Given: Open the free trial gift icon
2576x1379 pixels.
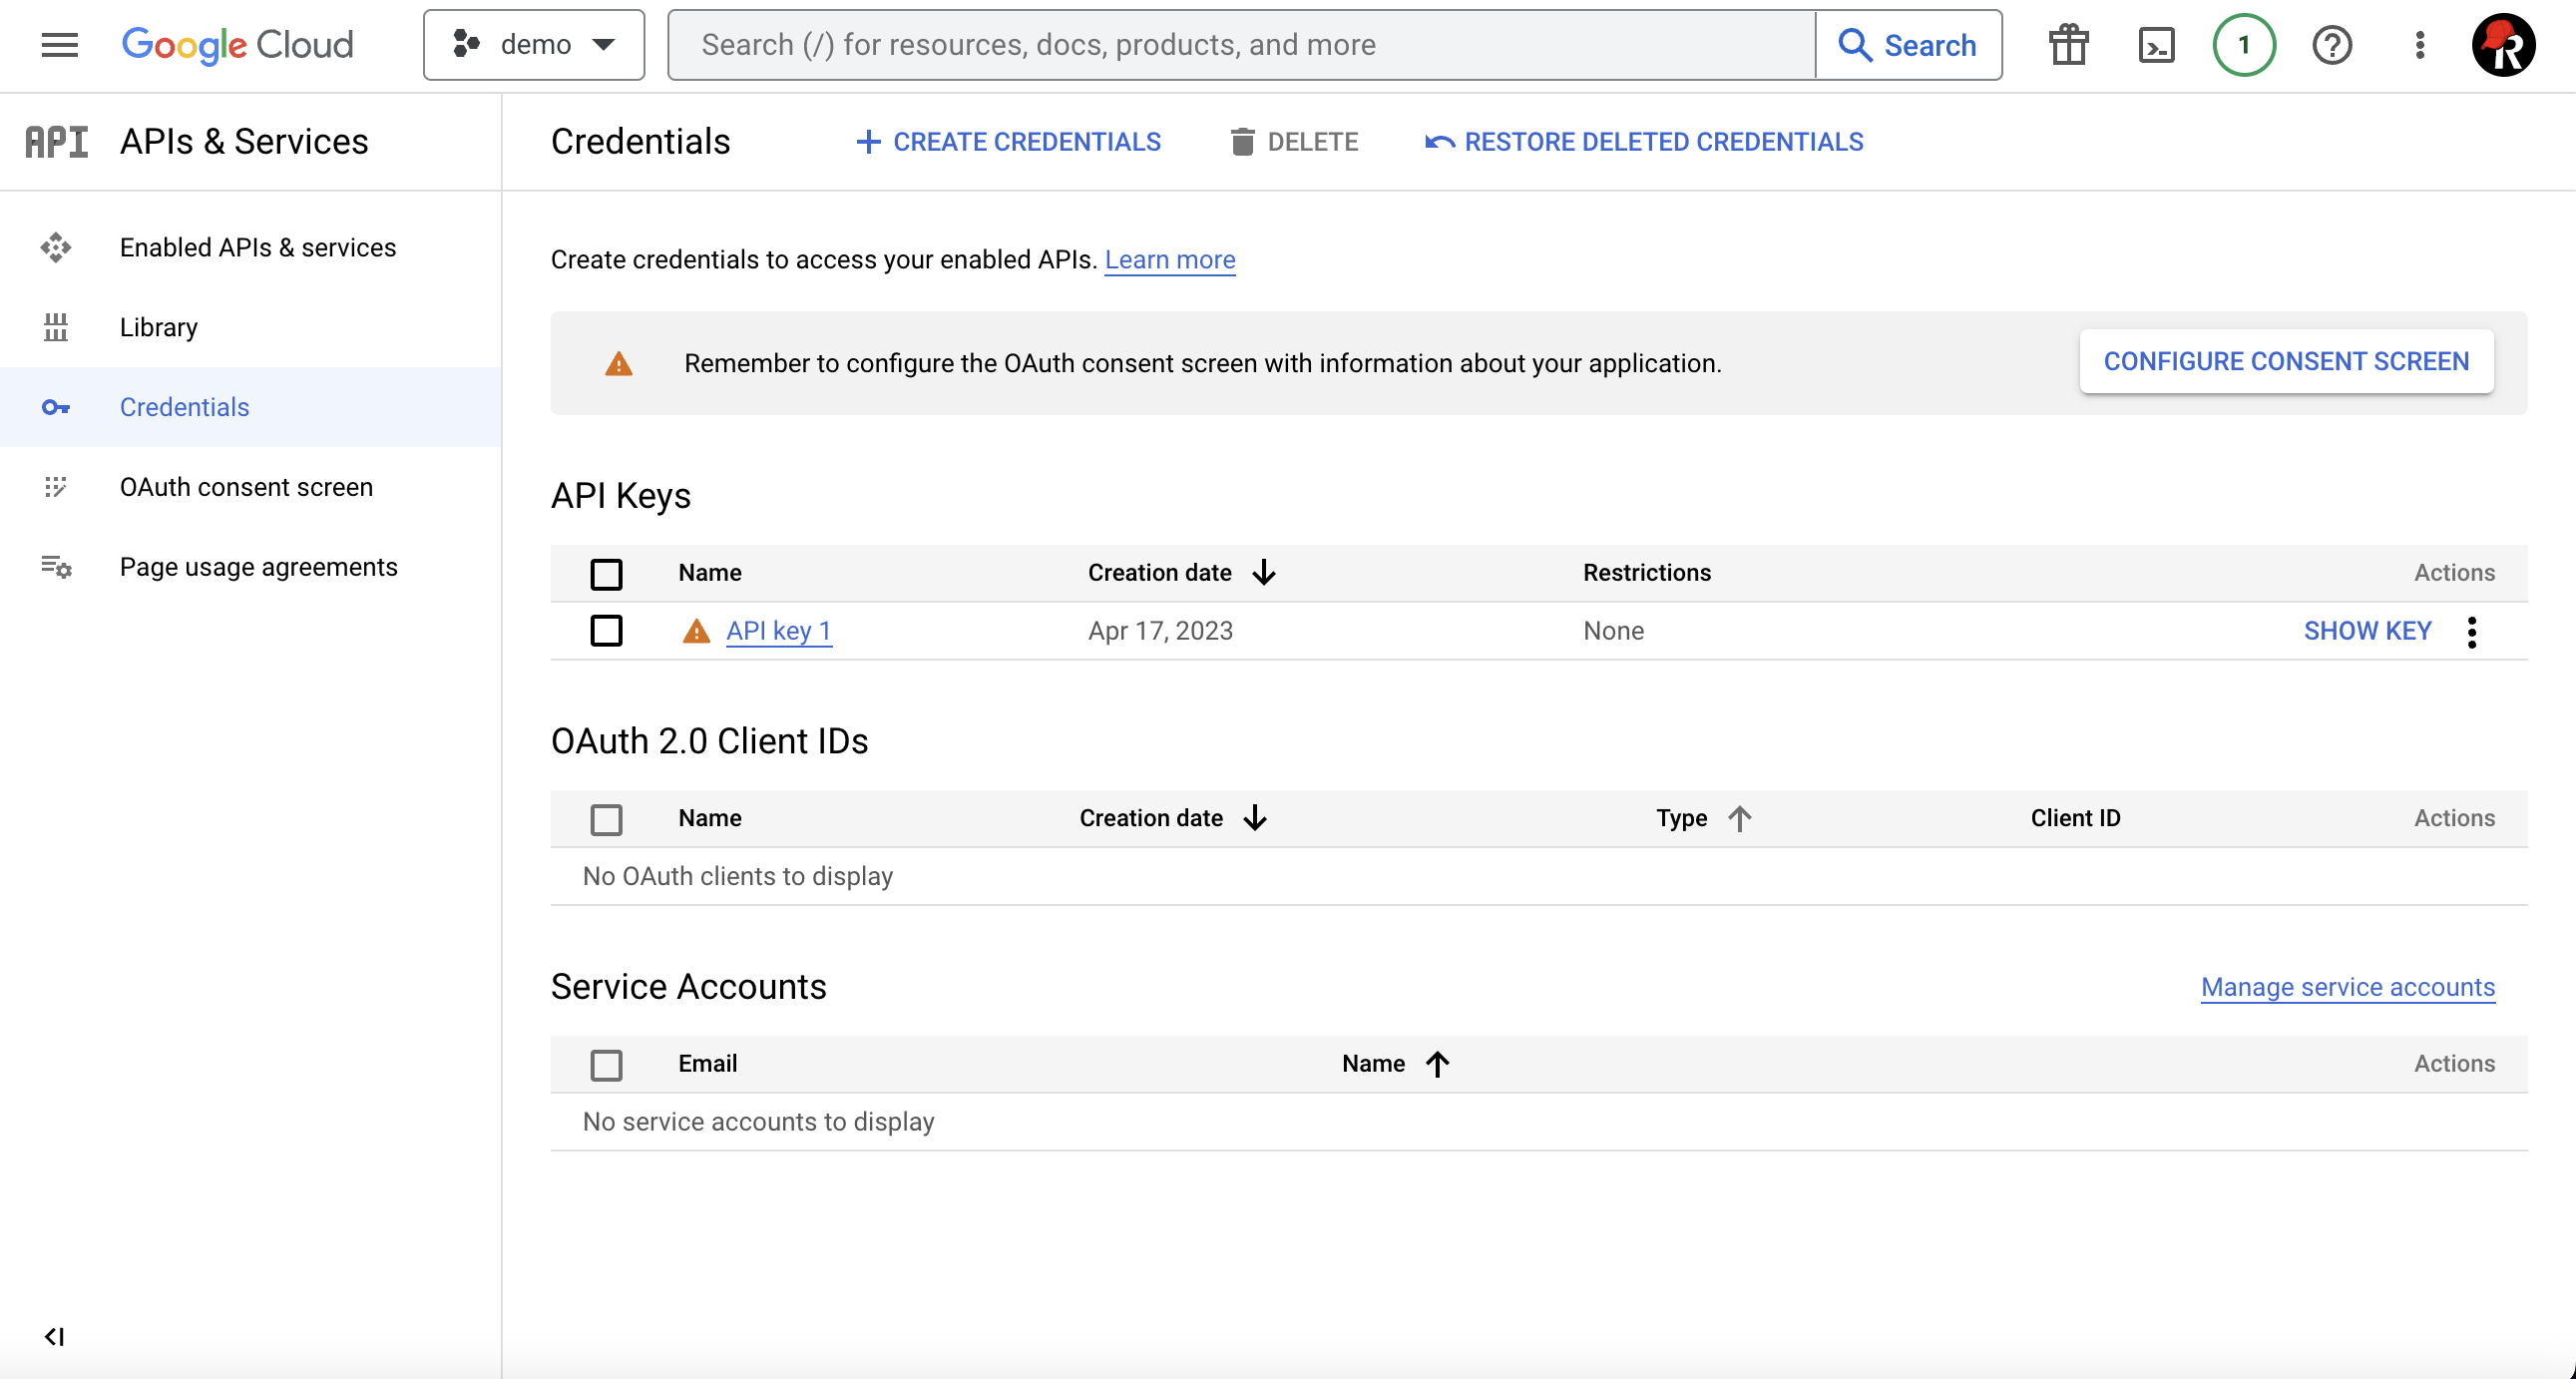Looking at the screenshot, I should pyautogui.click(x=2068, y=45).
